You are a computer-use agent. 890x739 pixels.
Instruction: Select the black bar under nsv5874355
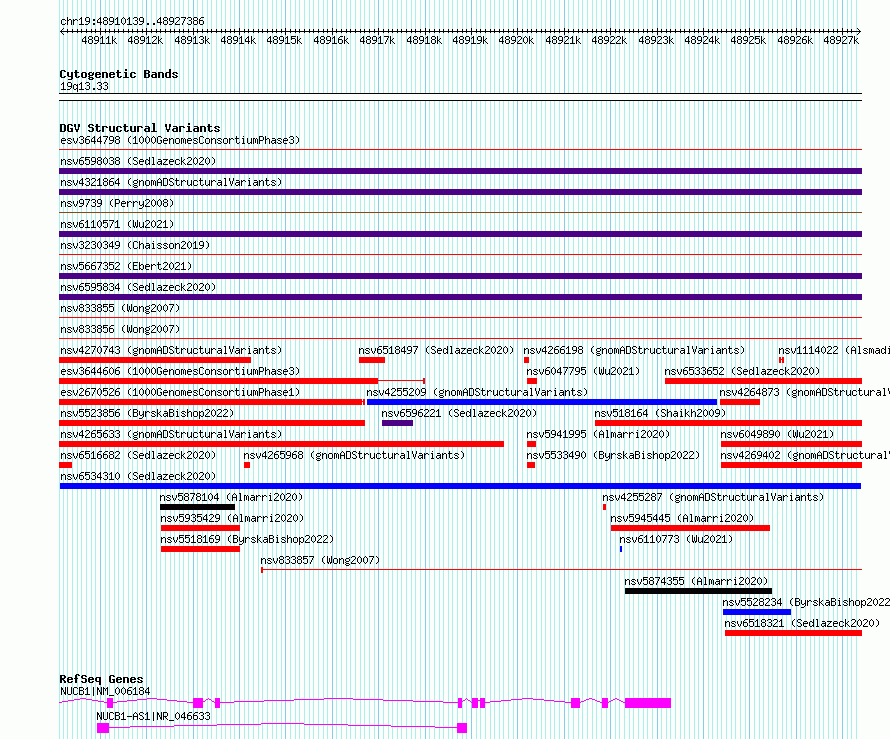click(x=698, y=591)
